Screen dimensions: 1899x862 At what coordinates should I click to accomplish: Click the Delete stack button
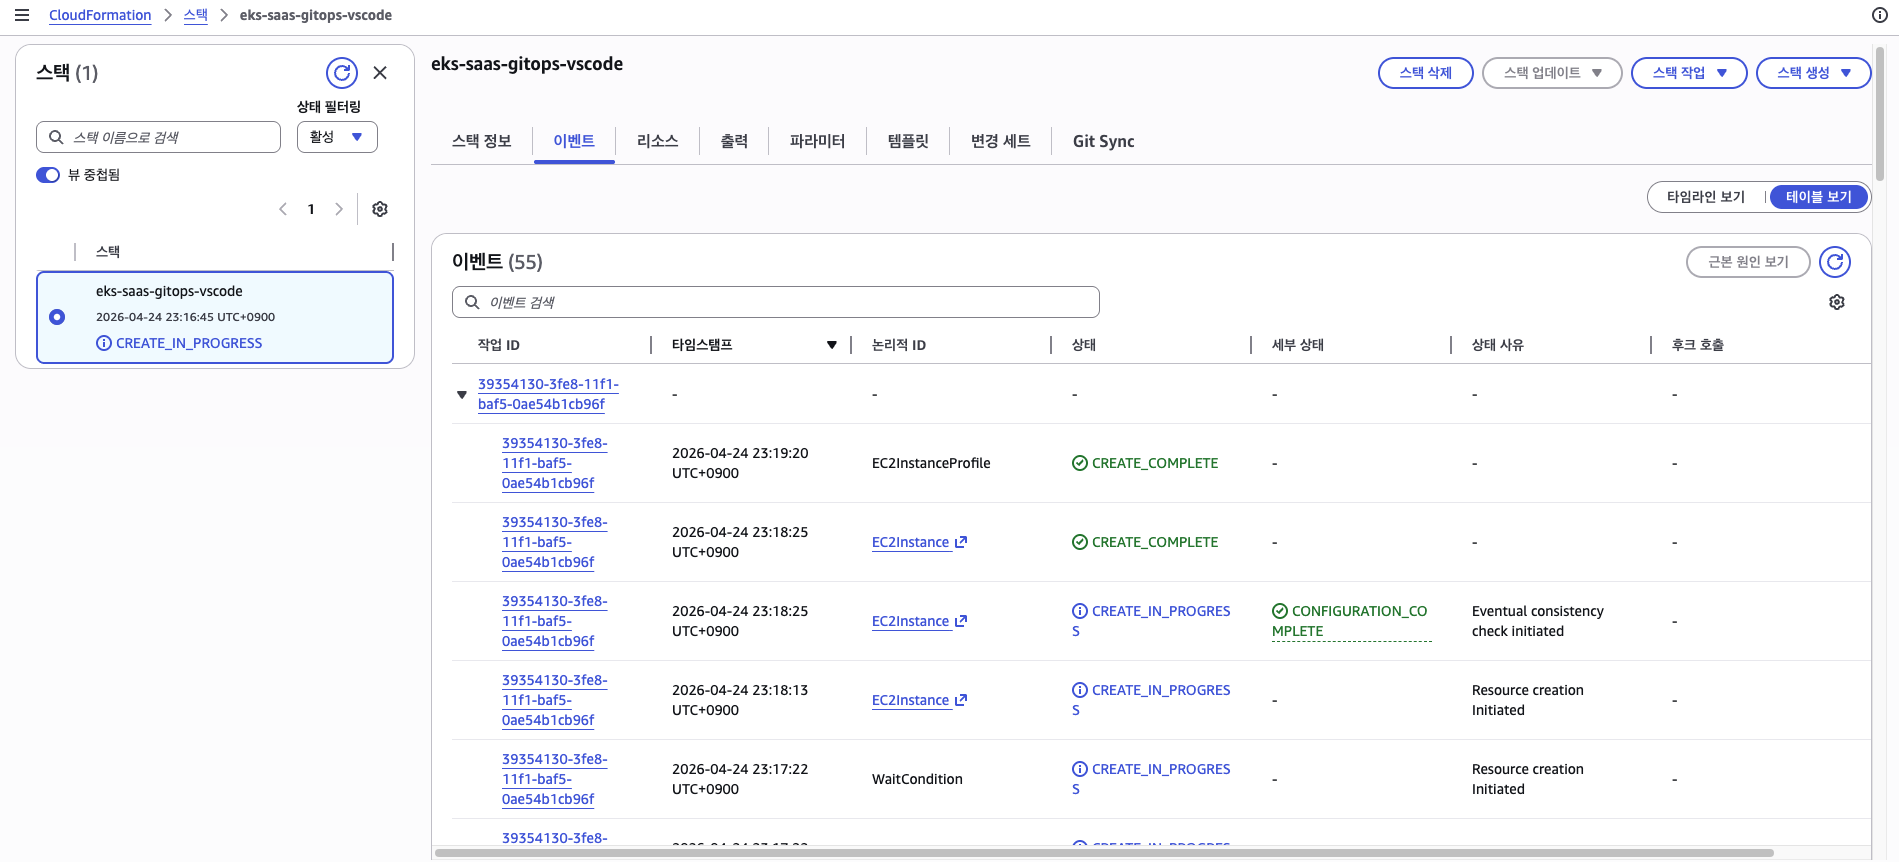tap(1425, 73)
